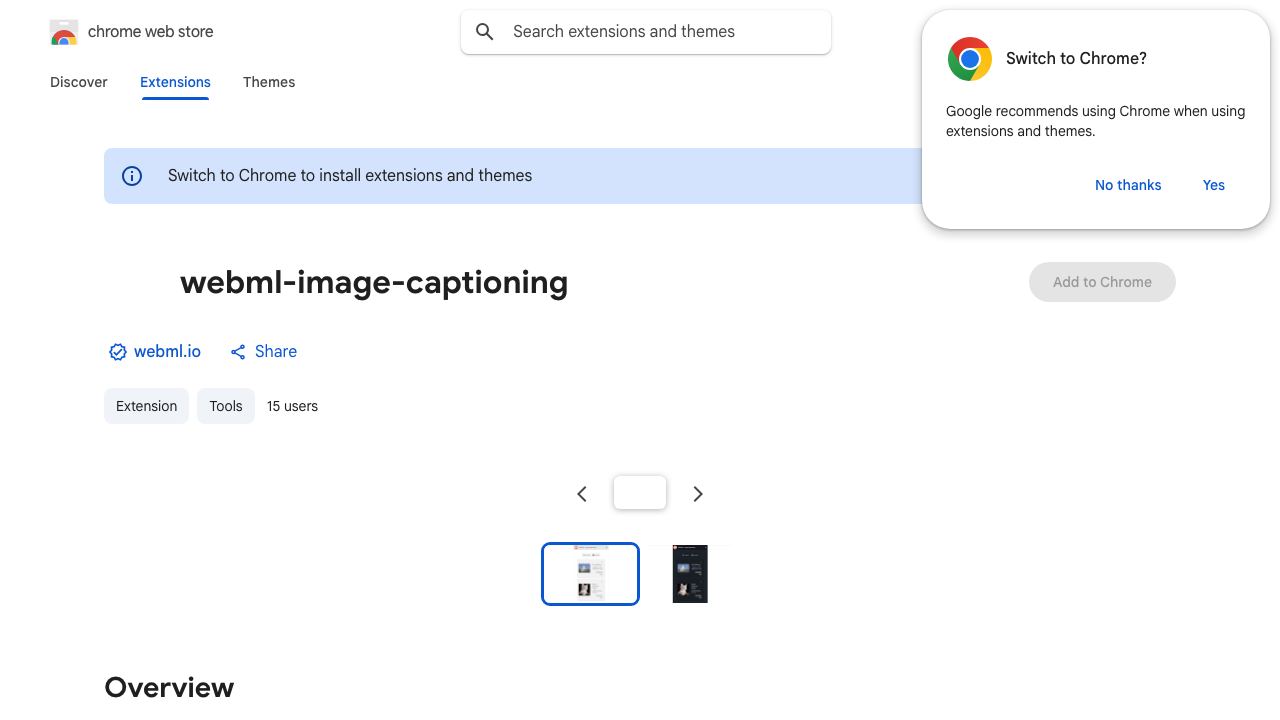Image resolution: width=1280 pixels, height=720 pixels.
Task: Open the webml.io publisher link
Action: pyautogui.click(x=167, y=352)
